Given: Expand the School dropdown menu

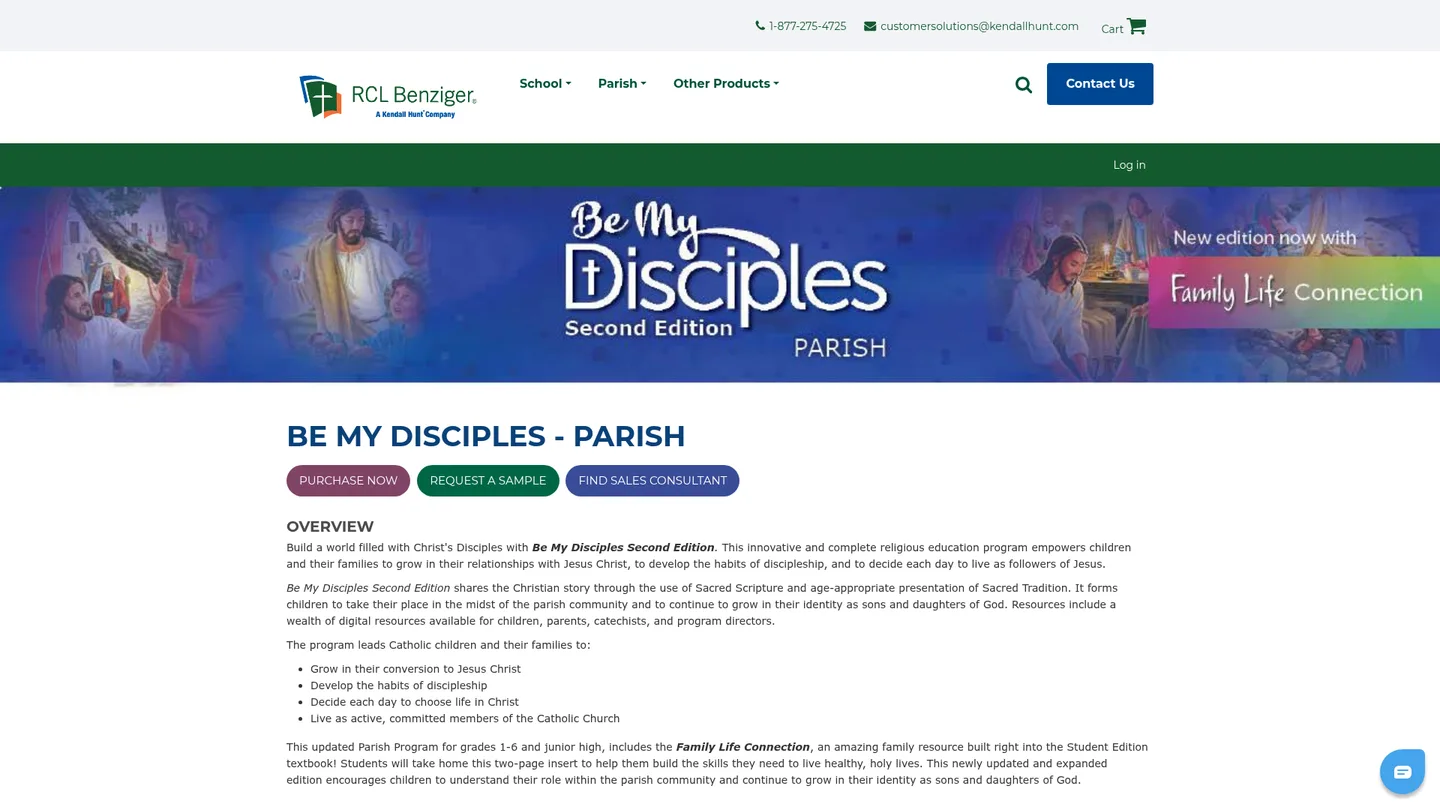Looking at the screenshot, I should (x=545, y=84).
